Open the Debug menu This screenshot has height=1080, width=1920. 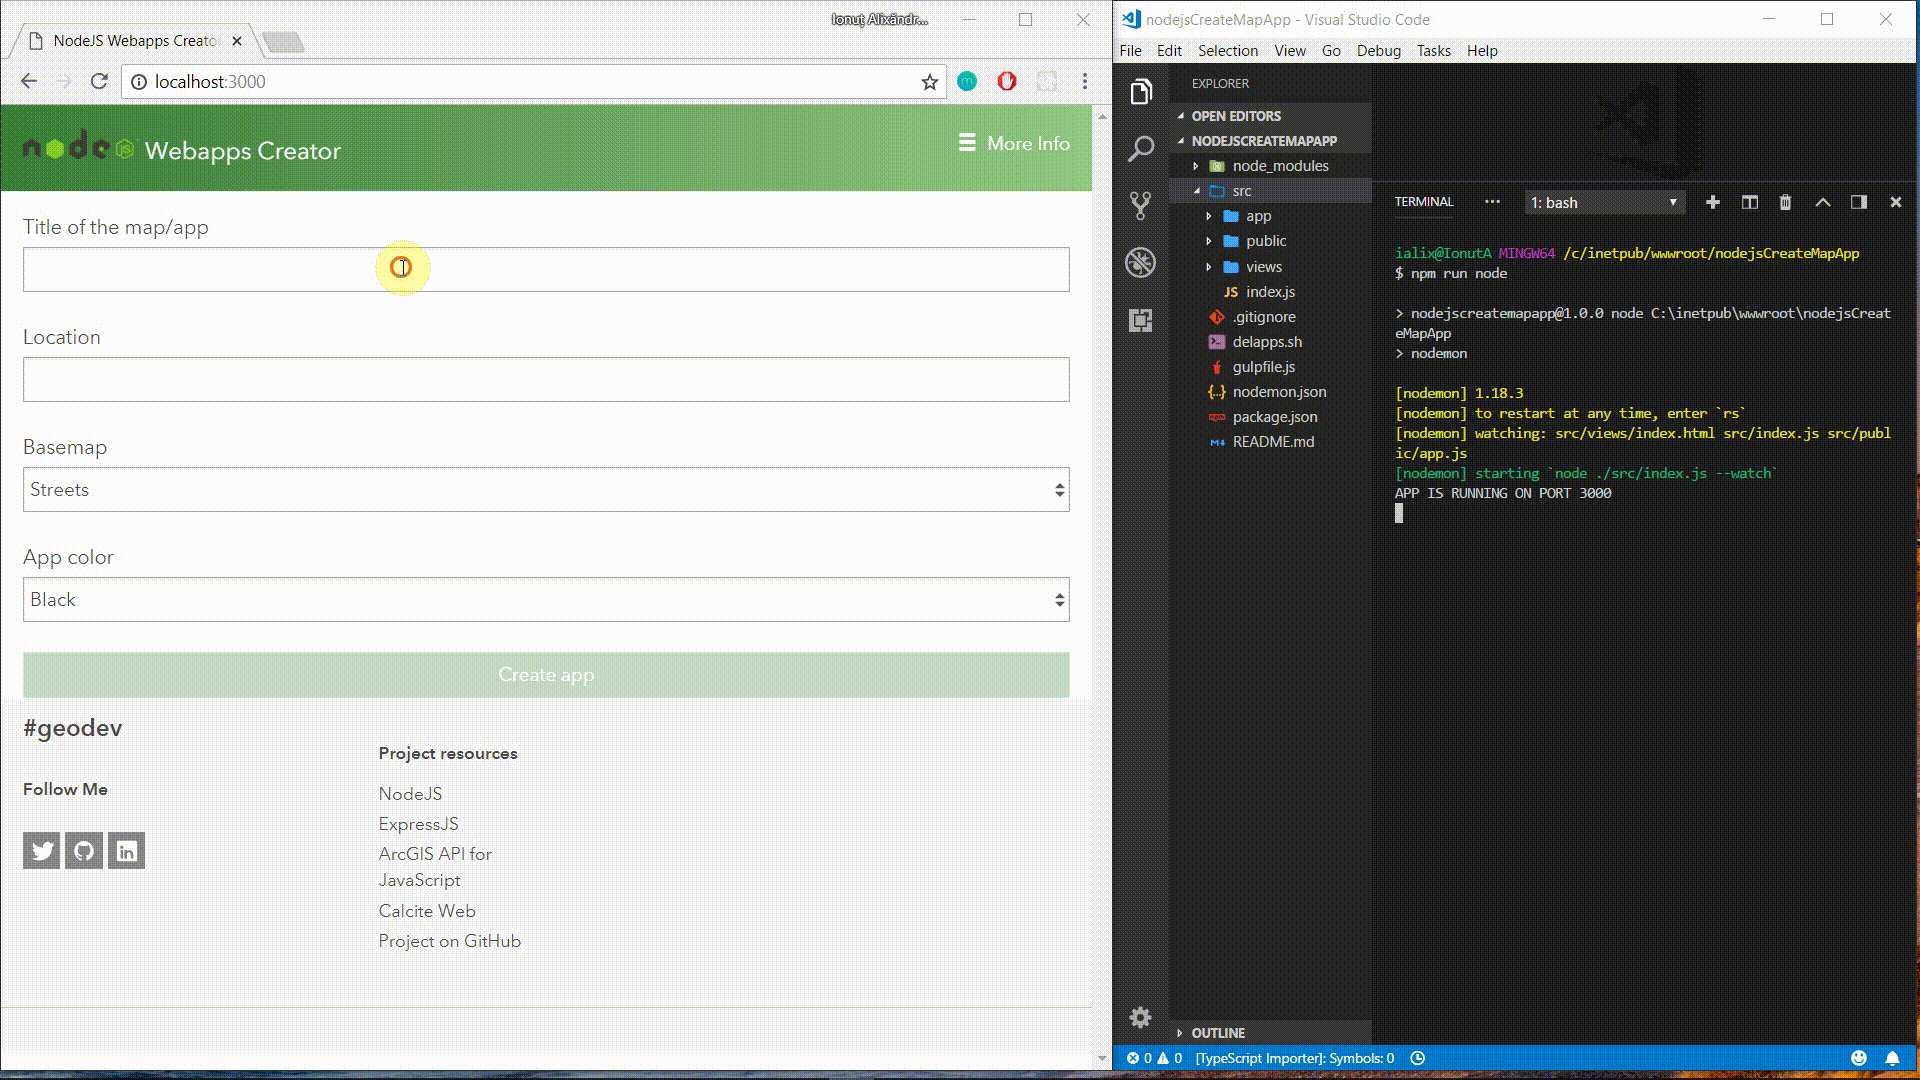click(x=1379, y=51)
